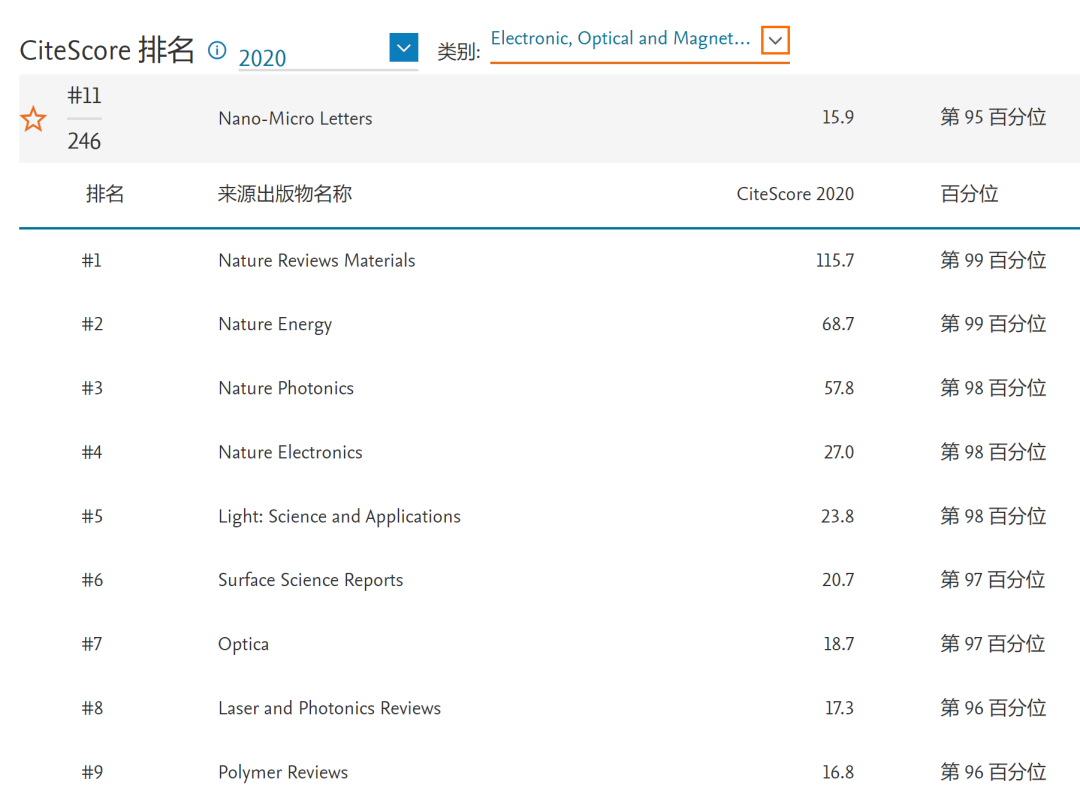Screen dimensions: 1080x803
Task: Click rank number #5
Action: tap(92, 517)
